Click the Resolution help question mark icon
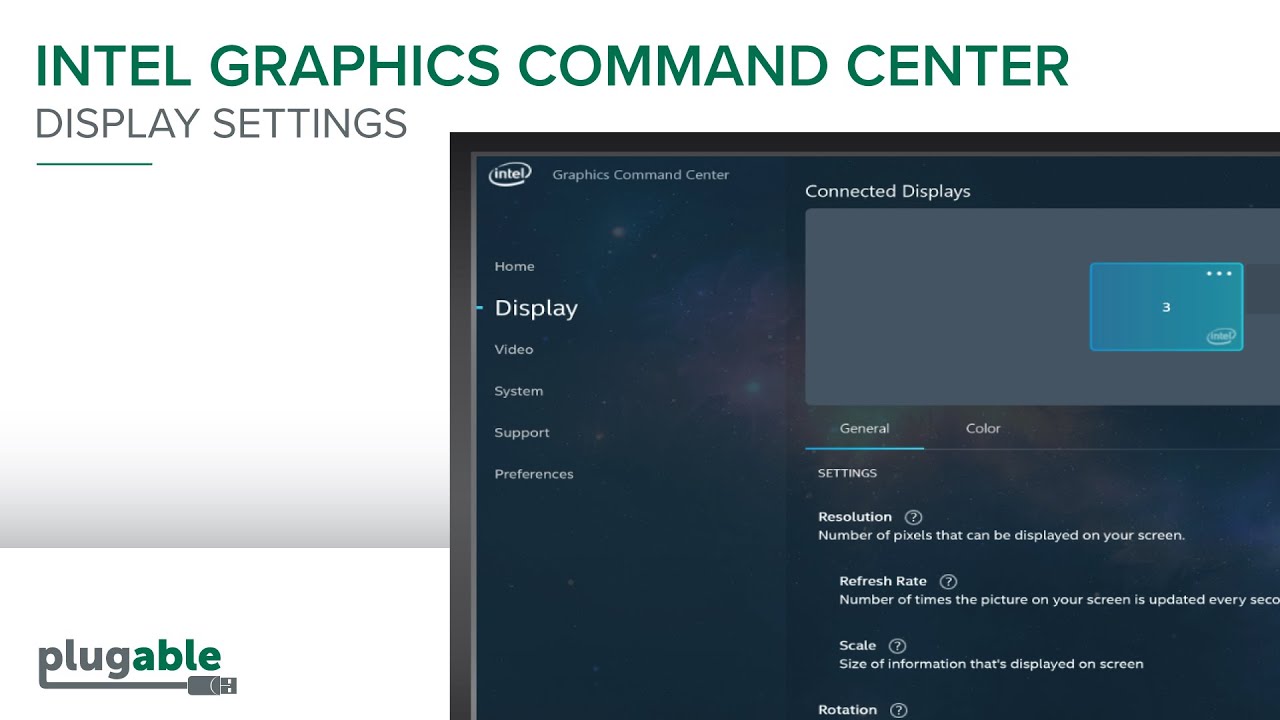Image resolution: width=1280 pixels, height=720 pixels. (x=913, y=517)
